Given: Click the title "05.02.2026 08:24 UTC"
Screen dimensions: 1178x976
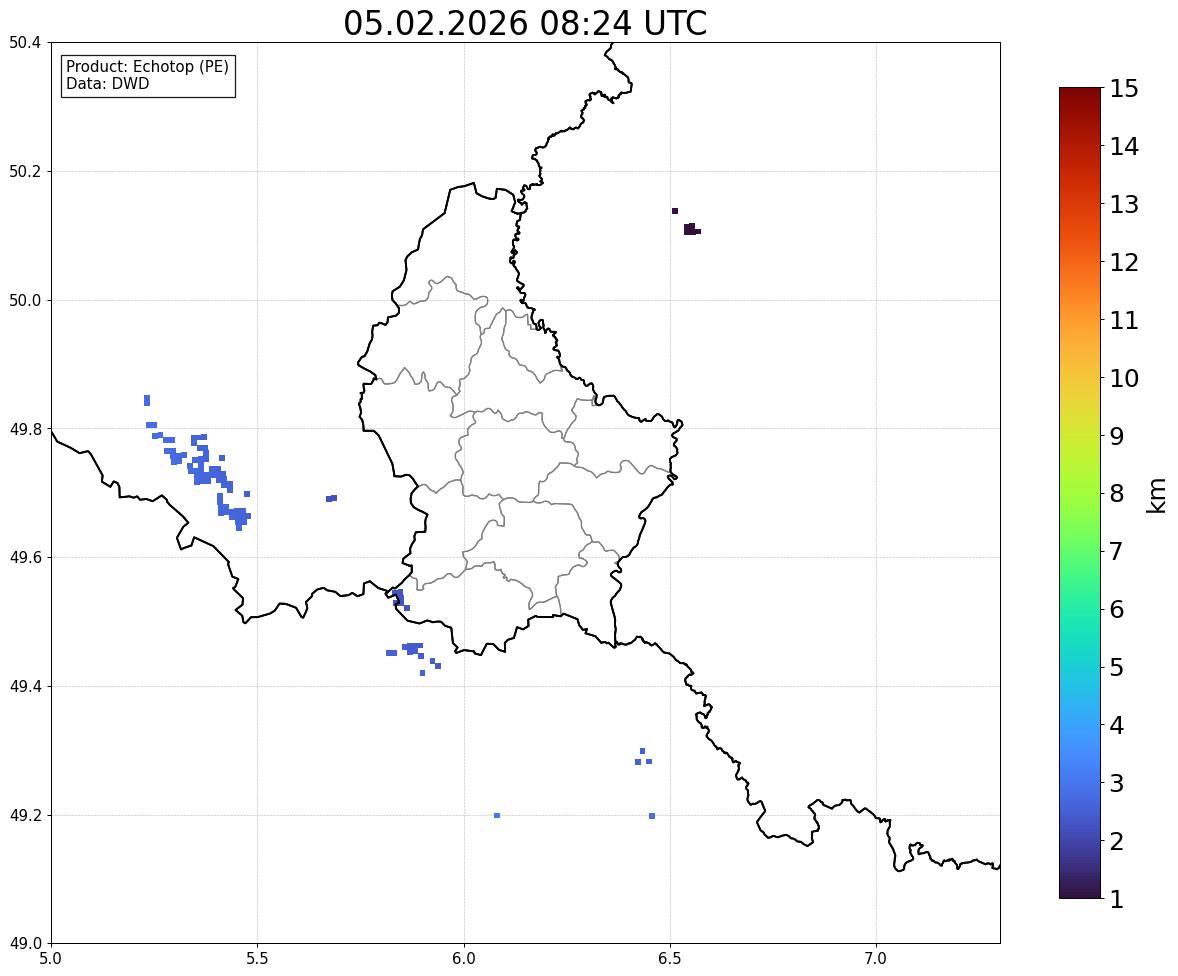Looking at the screenshot, I should pyautogui.click(x=525, y=23).
